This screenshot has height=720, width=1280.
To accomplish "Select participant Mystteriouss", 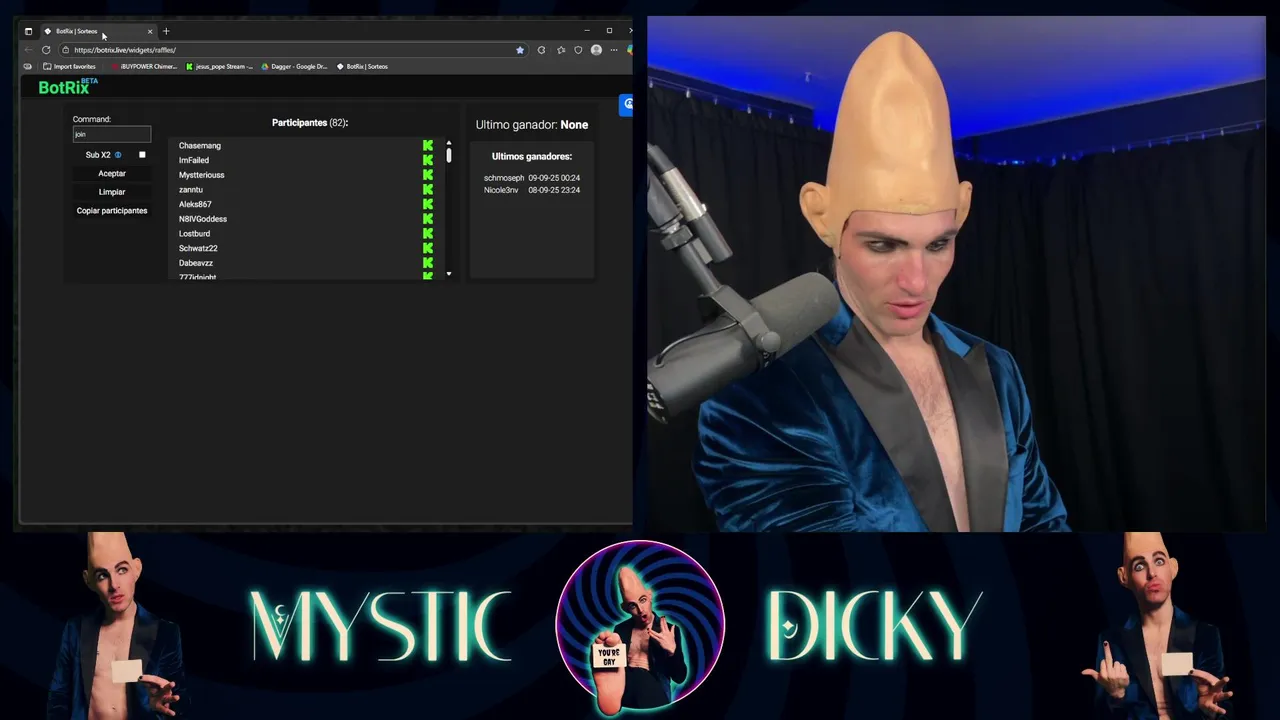I will coord(202,175).
